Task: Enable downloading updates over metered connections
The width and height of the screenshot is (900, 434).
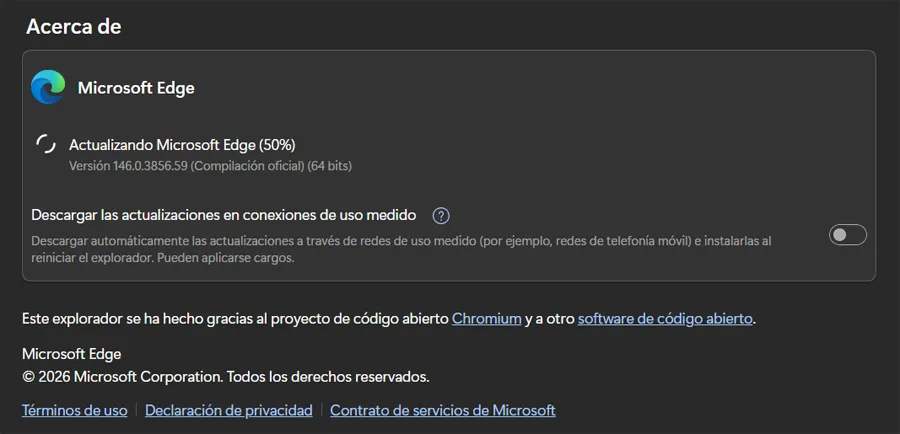Action: (848, 235)
